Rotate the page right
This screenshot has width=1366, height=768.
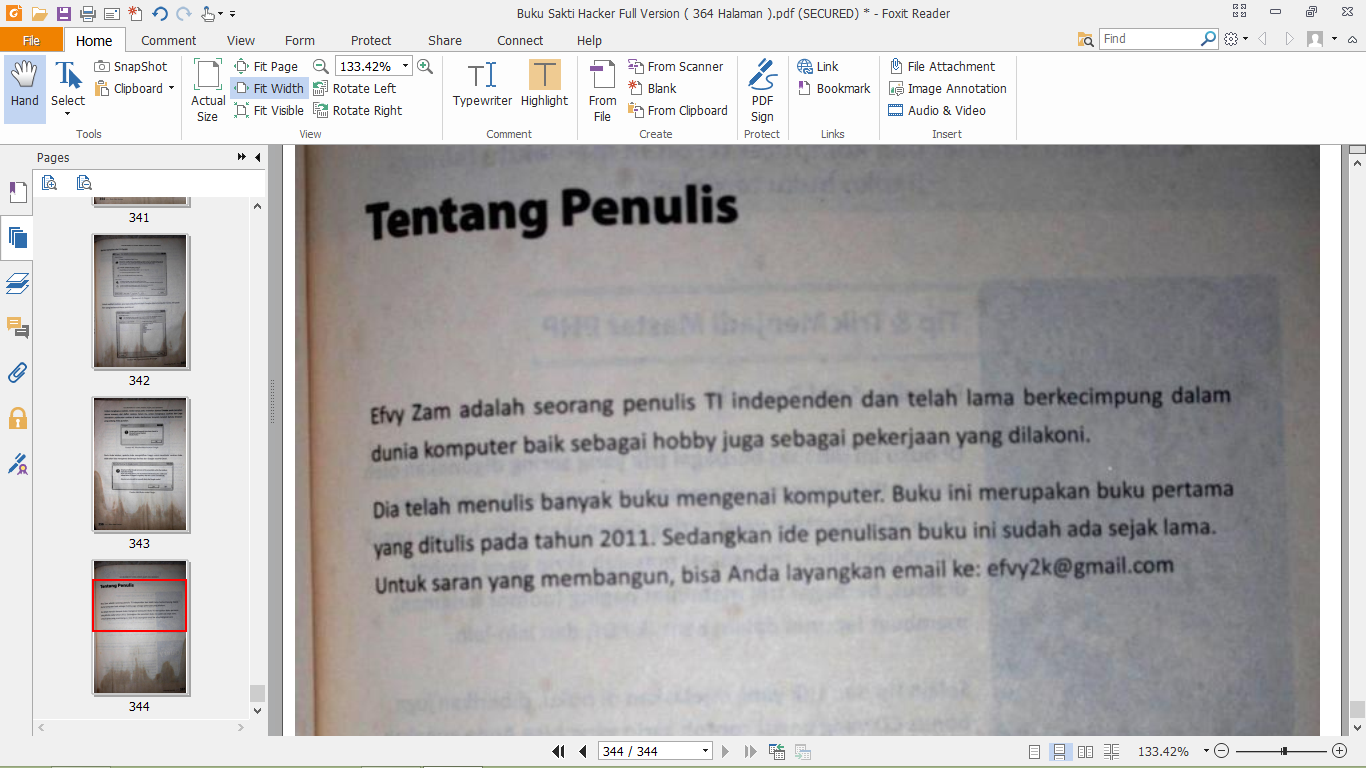click(358, 110)
